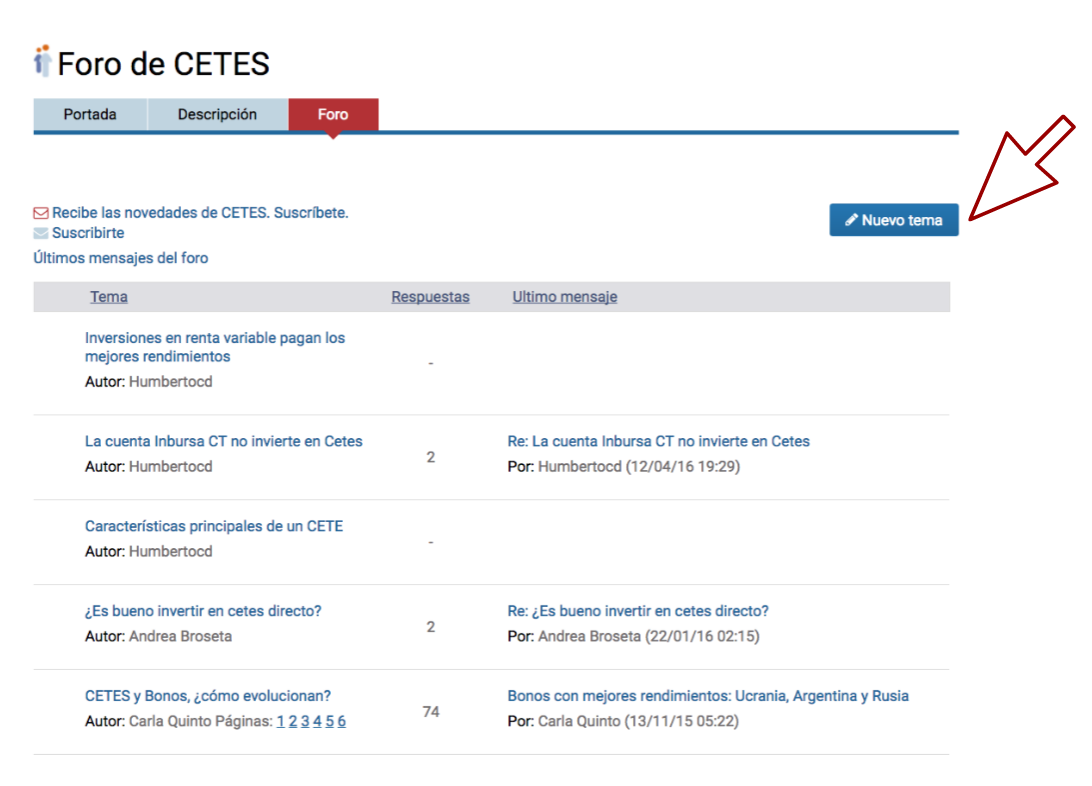This screenshot has height=786, width=1092.
Task: Go to page 4 of CETES y Bonos
Action: pos(317,722)
